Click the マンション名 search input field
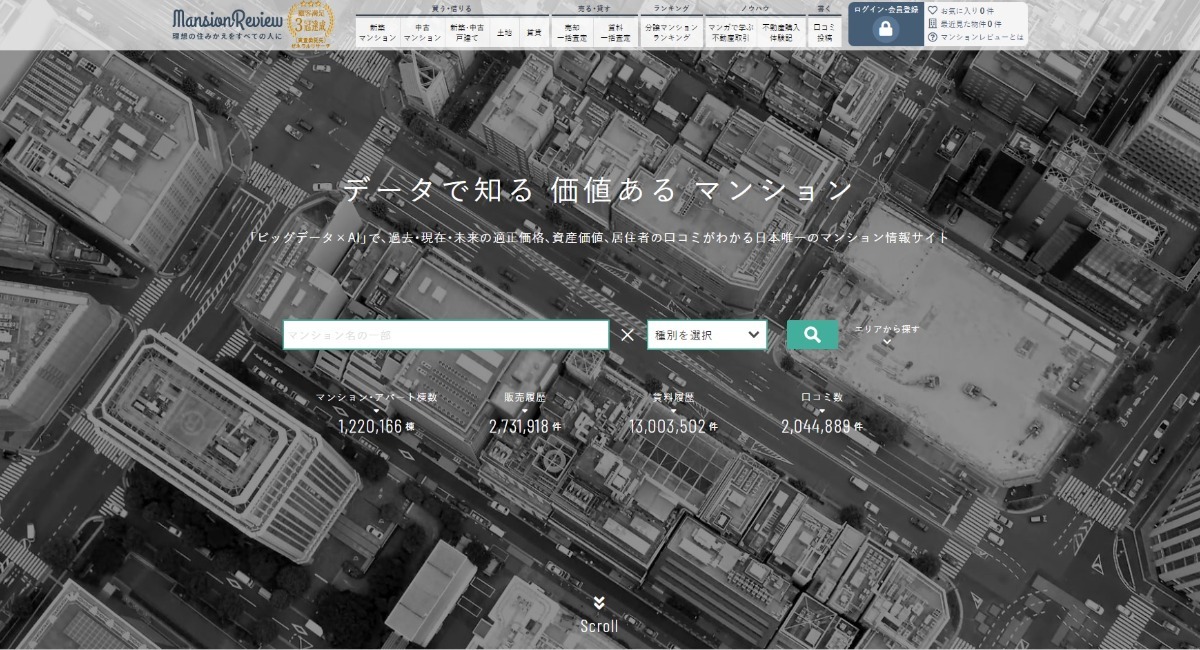 point(445,335)
